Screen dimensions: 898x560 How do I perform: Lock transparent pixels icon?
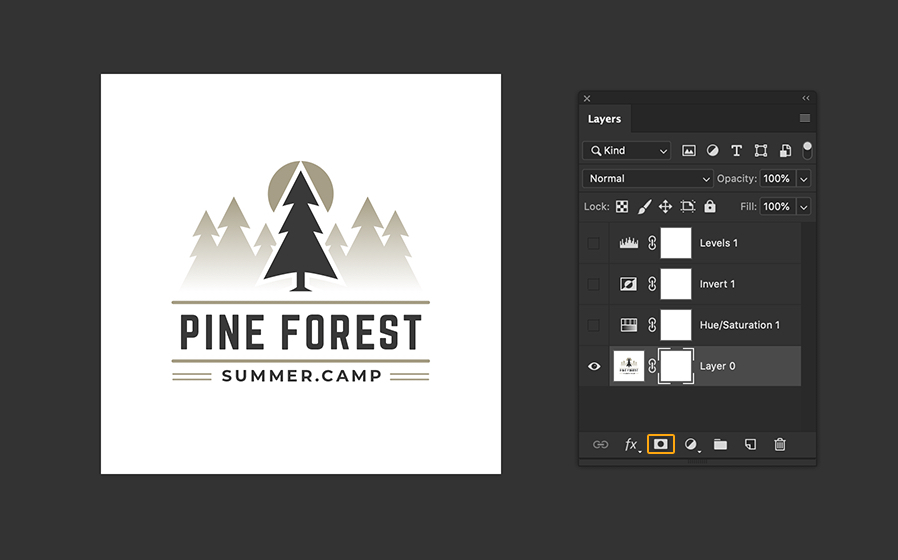[622, 207]
